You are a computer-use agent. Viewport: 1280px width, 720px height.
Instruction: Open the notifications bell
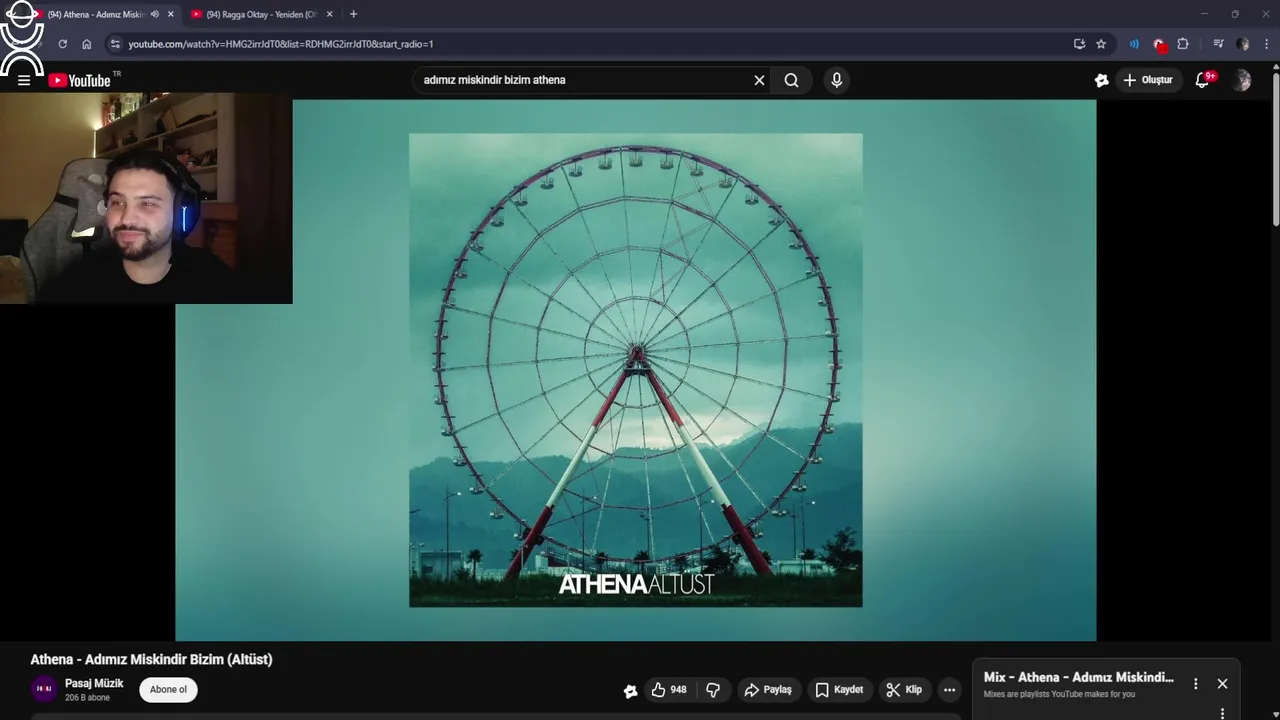[1203, 80]
